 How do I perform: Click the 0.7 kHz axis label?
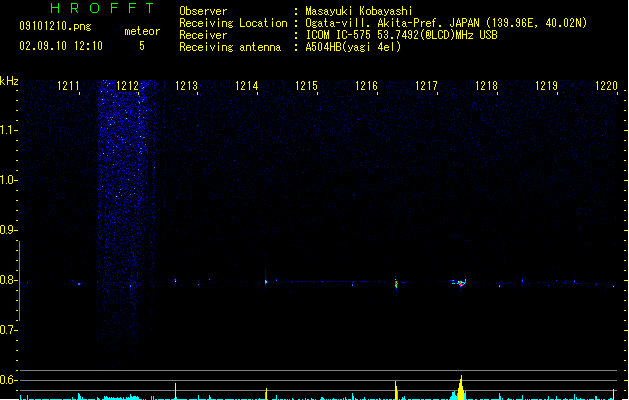coord(8,330)
